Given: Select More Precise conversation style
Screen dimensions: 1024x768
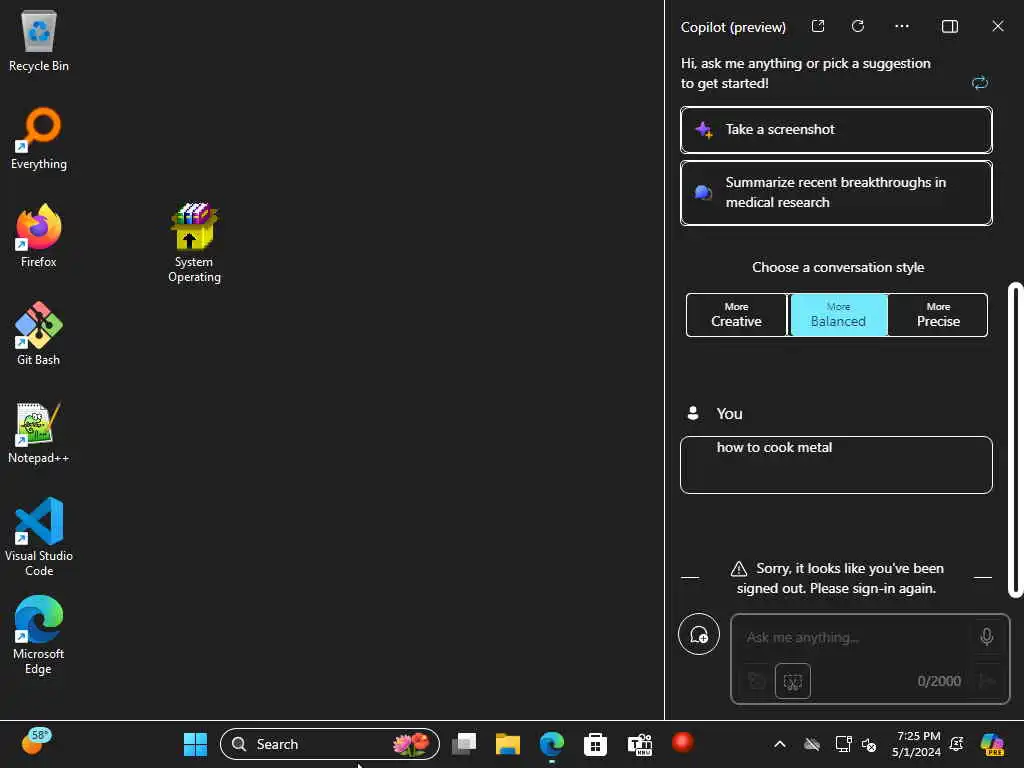Looking at the screenshot, I should click(x=938, y=315).
